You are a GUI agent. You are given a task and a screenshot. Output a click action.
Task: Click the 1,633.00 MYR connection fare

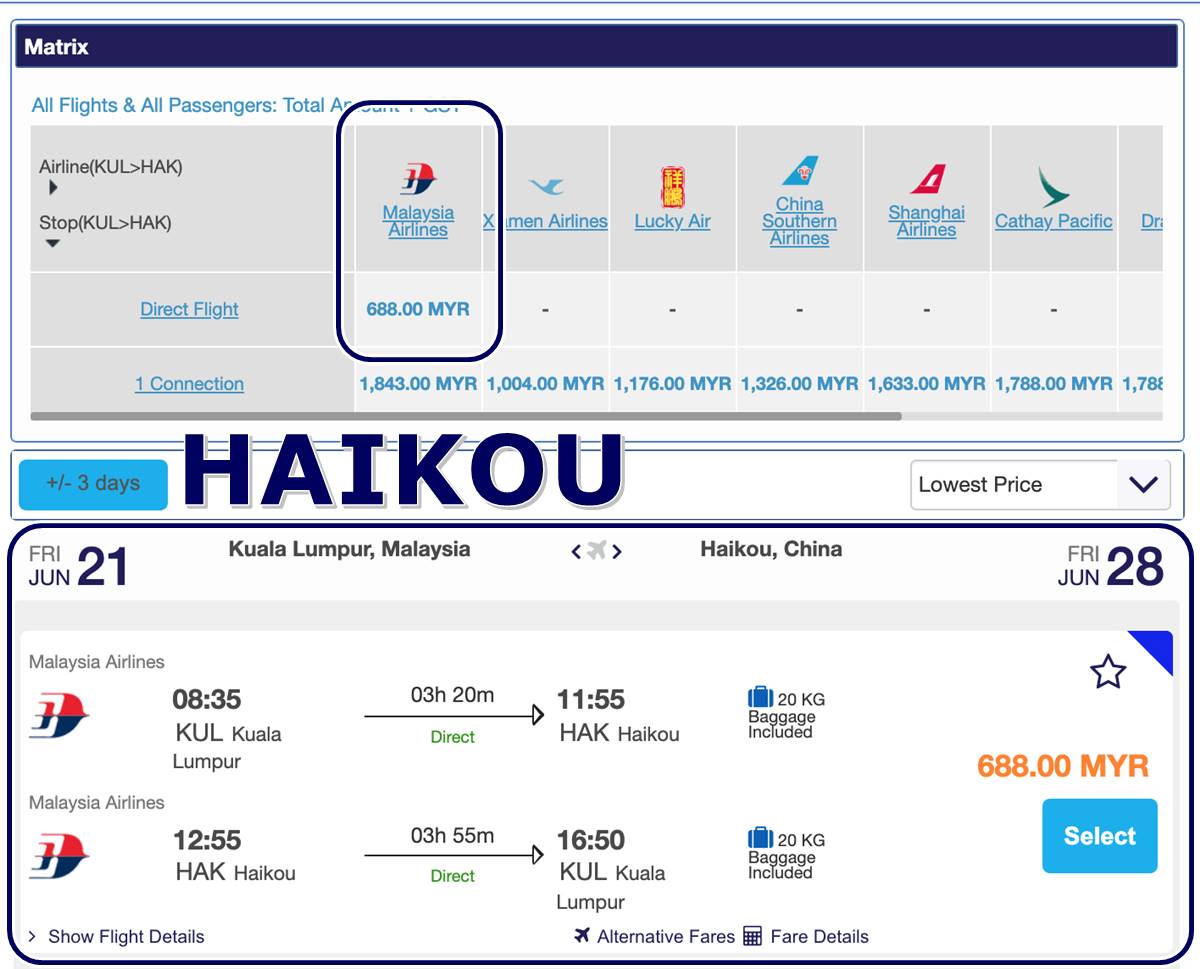[927, 384]
